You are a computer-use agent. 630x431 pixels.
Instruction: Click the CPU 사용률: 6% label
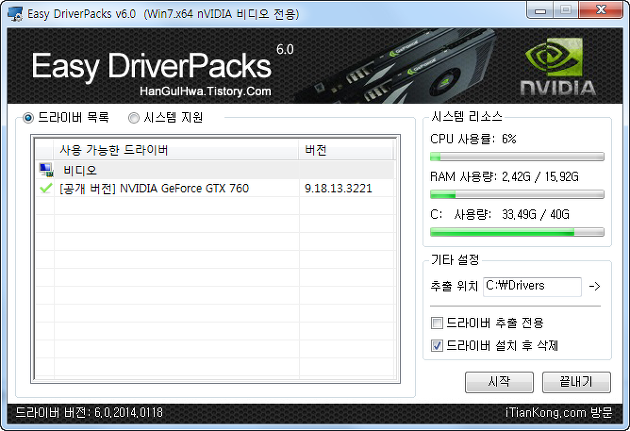click(473, 139)
